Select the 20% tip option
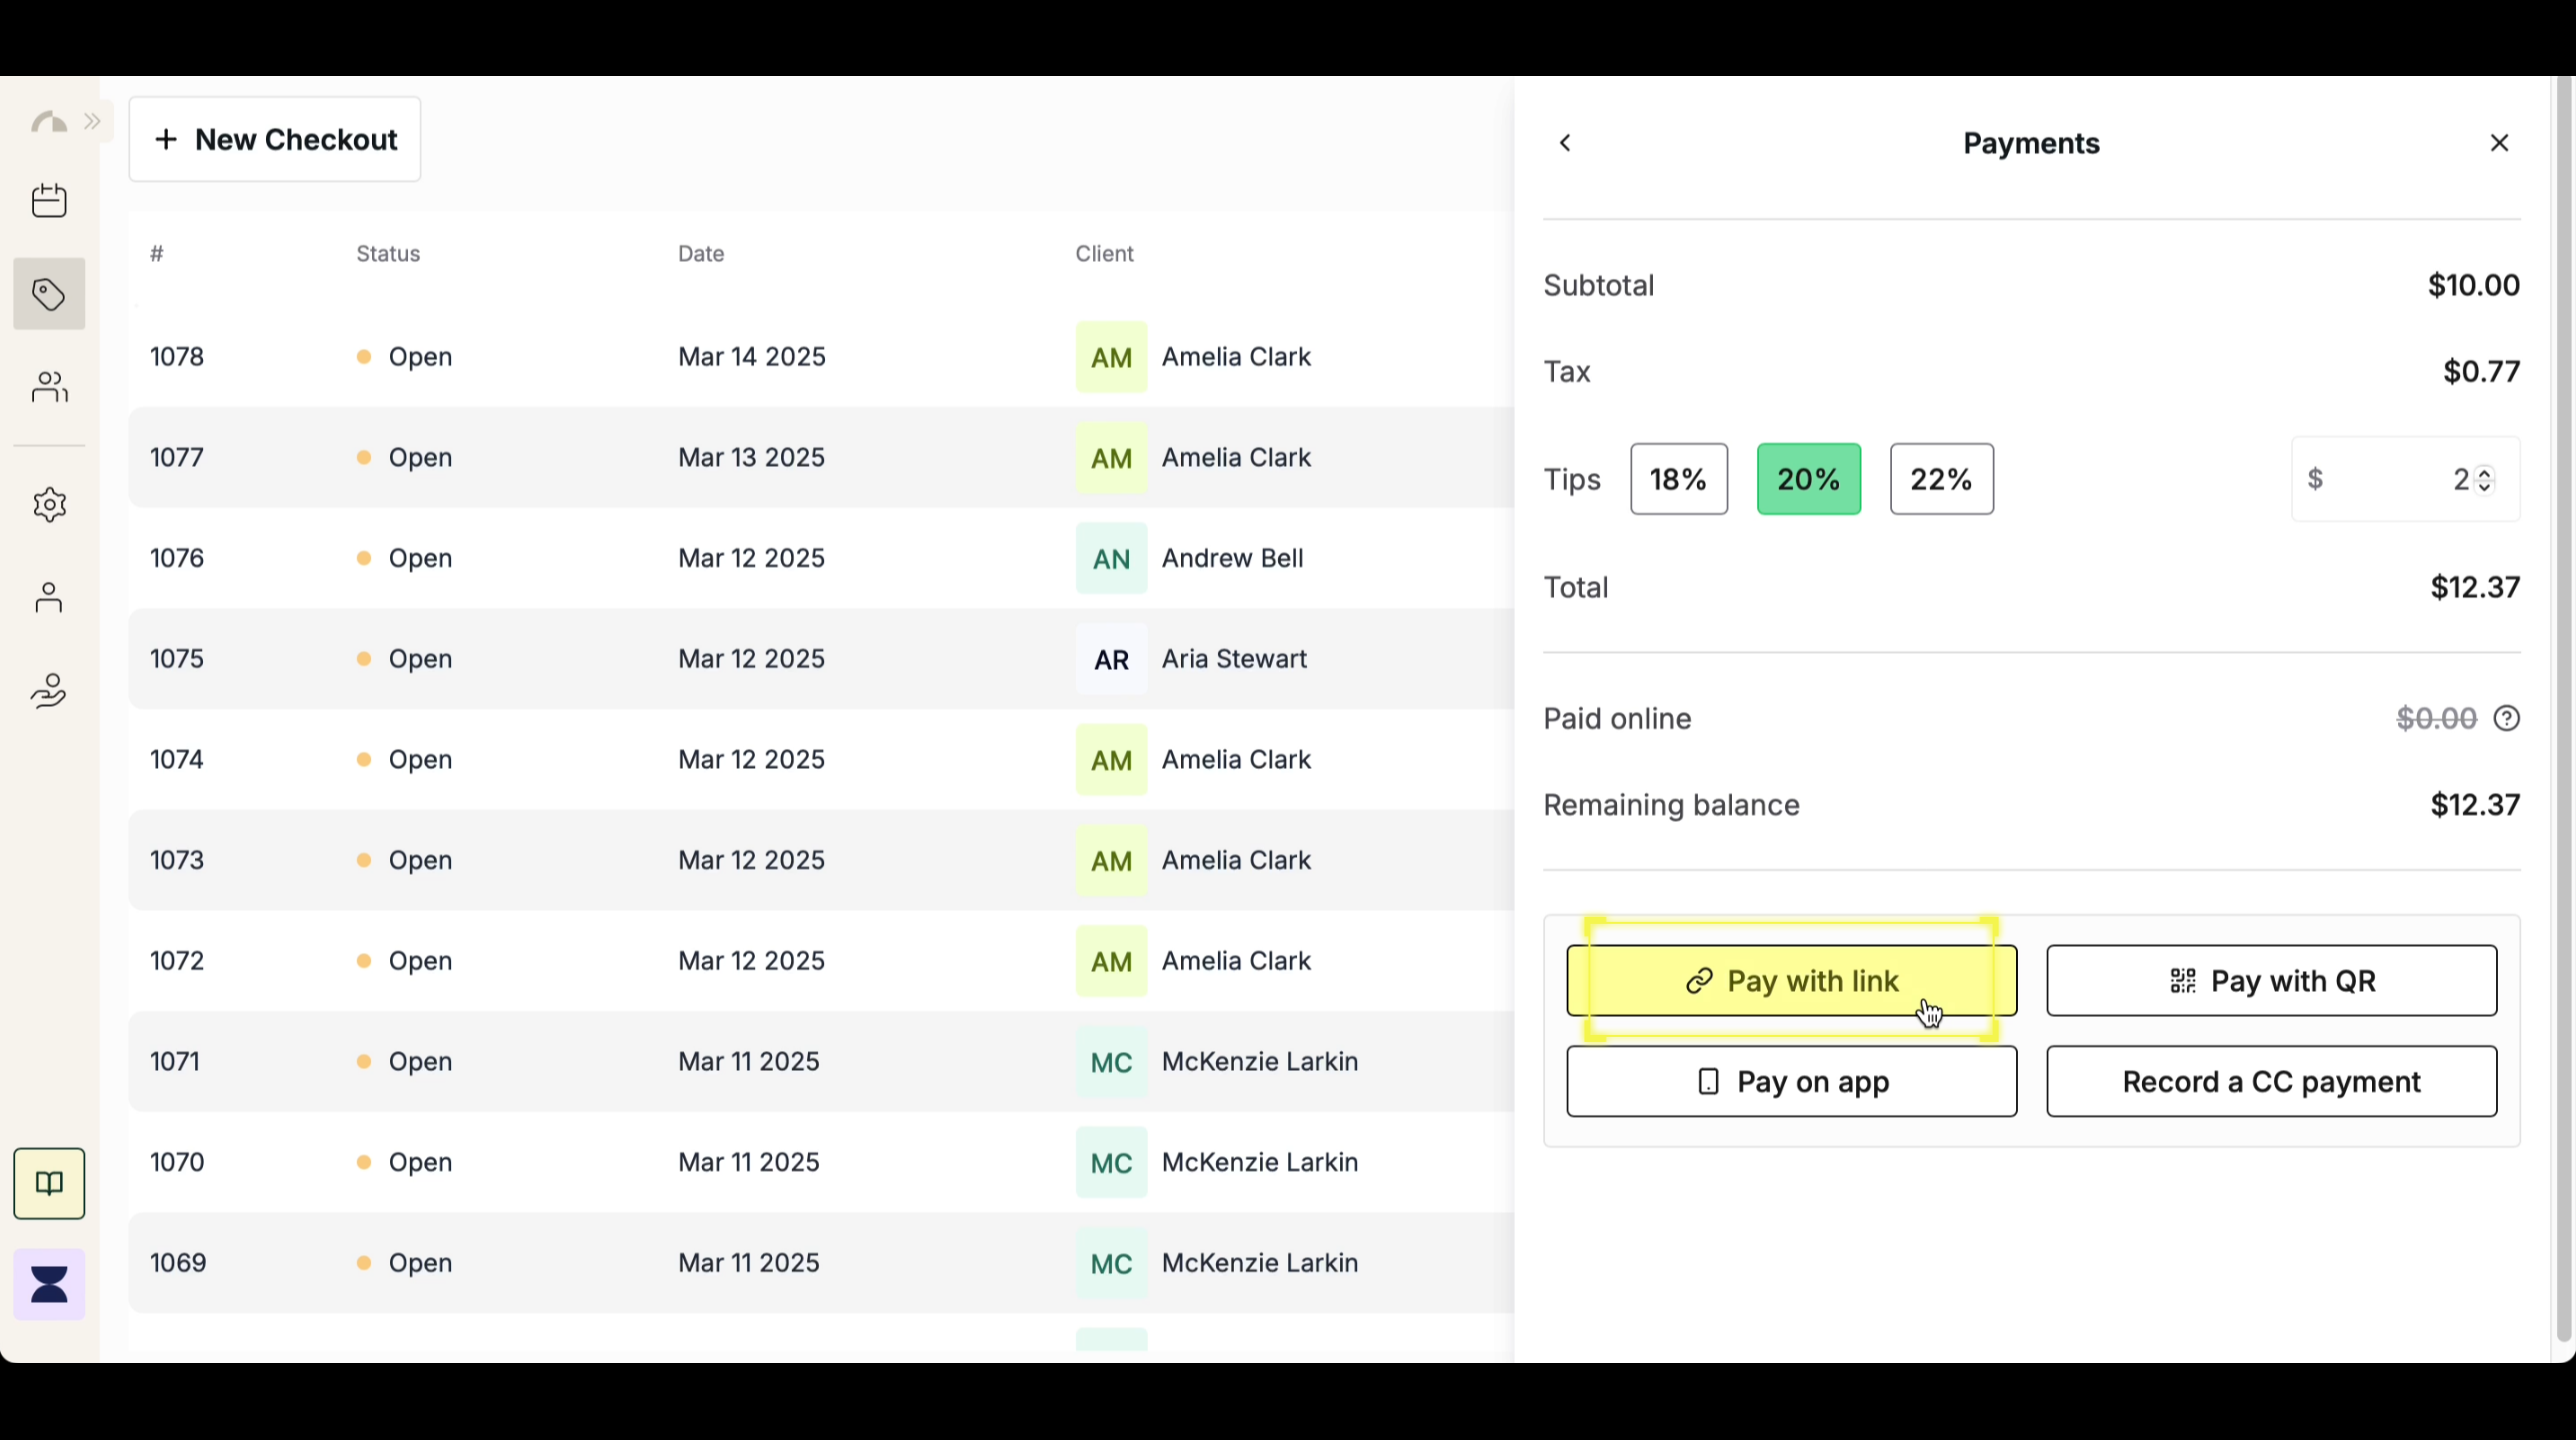The image size is (2576, 1440). coord(1808,480)
